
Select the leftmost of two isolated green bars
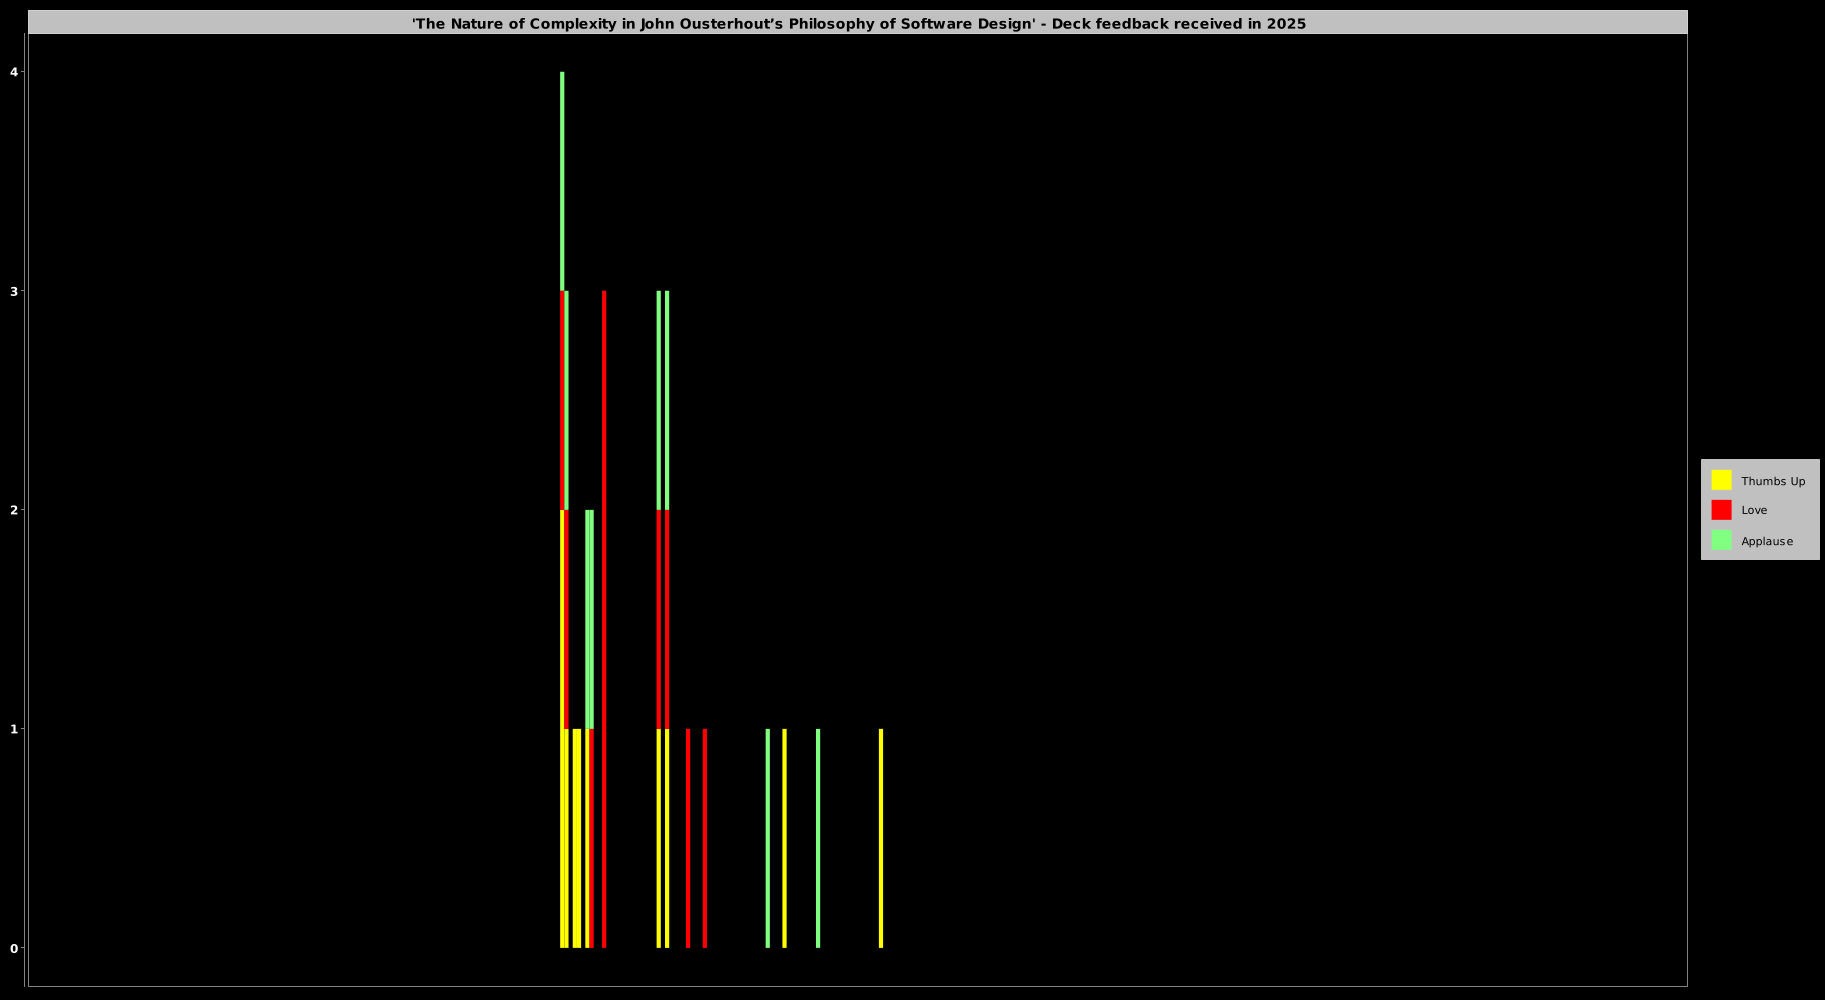pyautogui.click(x=768, y=838)
